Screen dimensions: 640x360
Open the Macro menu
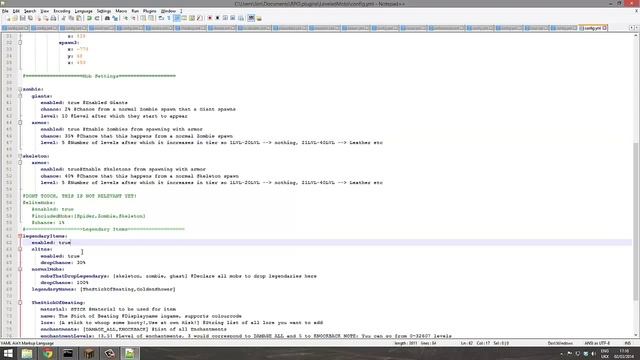[x=121, y=11]
